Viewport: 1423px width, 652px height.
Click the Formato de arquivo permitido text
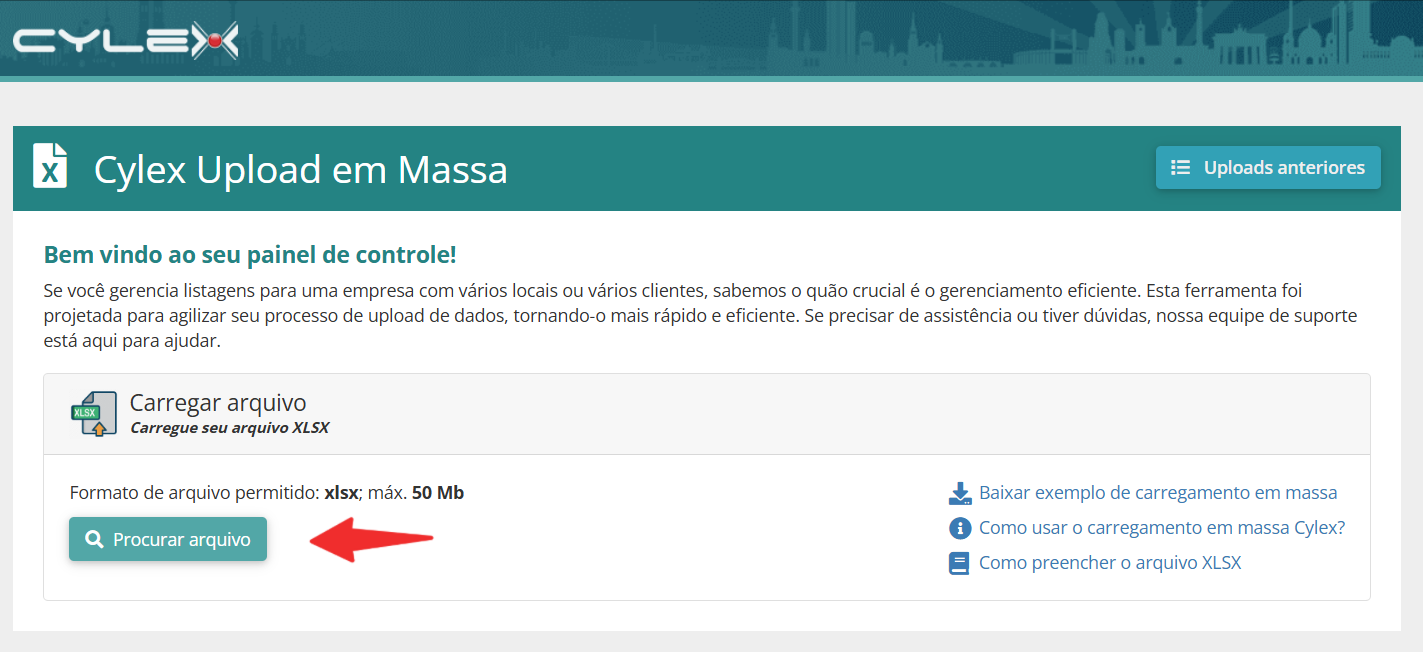click(x=267, y=493)
